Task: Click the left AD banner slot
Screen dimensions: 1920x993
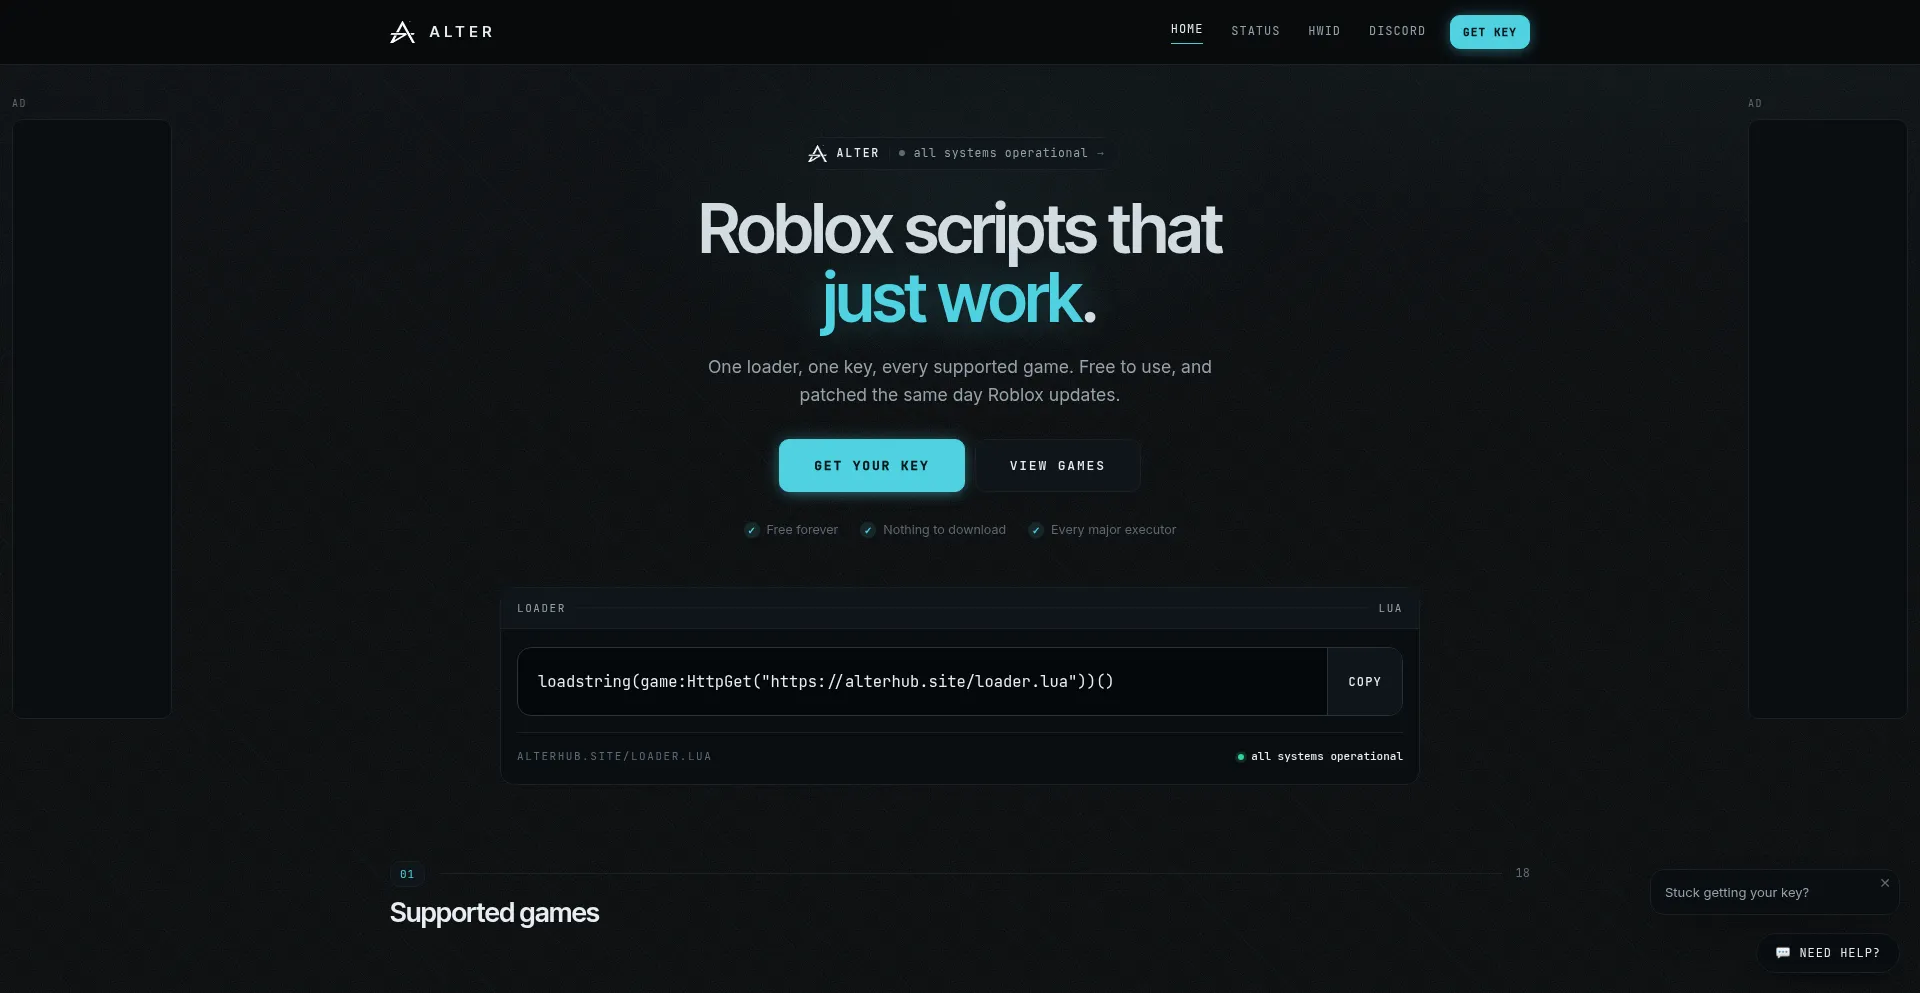Action: coord(91,418)
